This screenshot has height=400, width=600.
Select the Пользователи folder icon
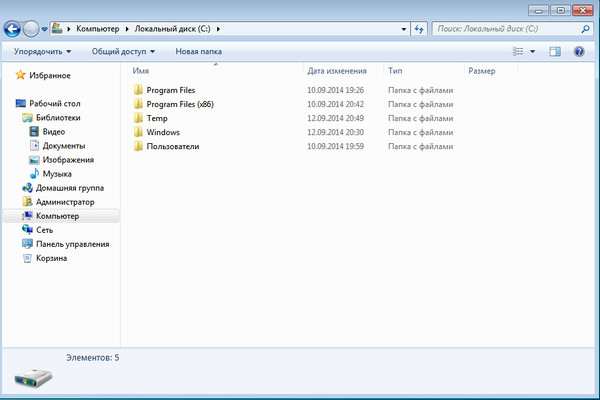click(138, 146)
